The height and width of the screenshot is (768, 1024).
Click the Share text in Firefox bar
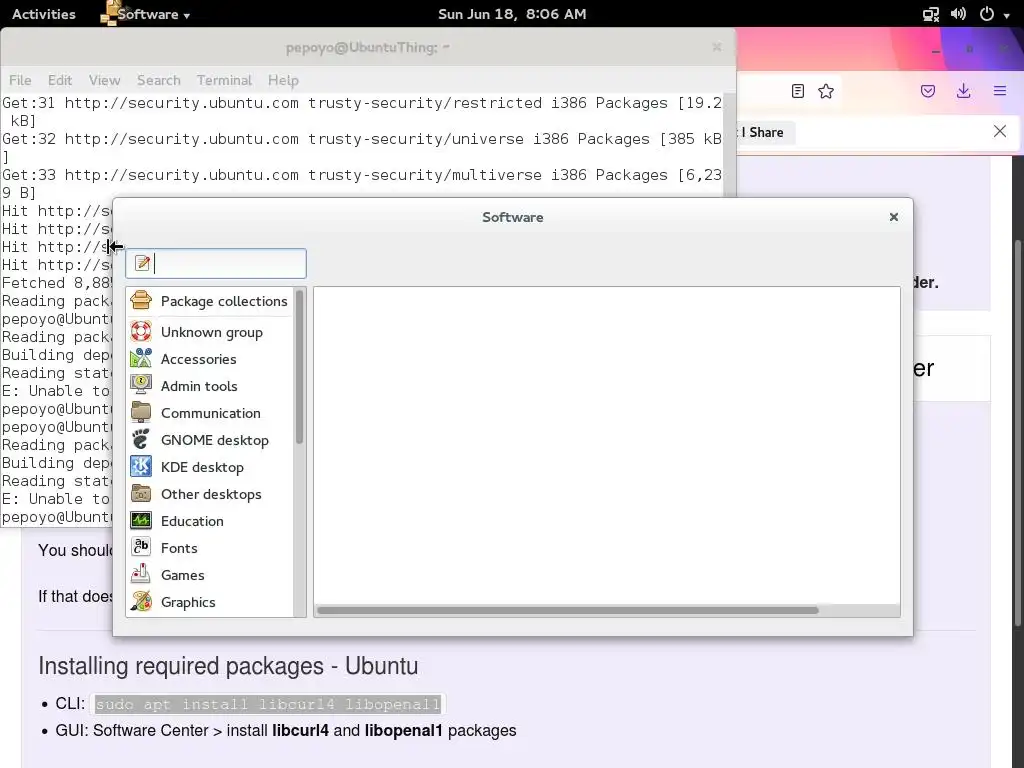click(x=766, y=132)
